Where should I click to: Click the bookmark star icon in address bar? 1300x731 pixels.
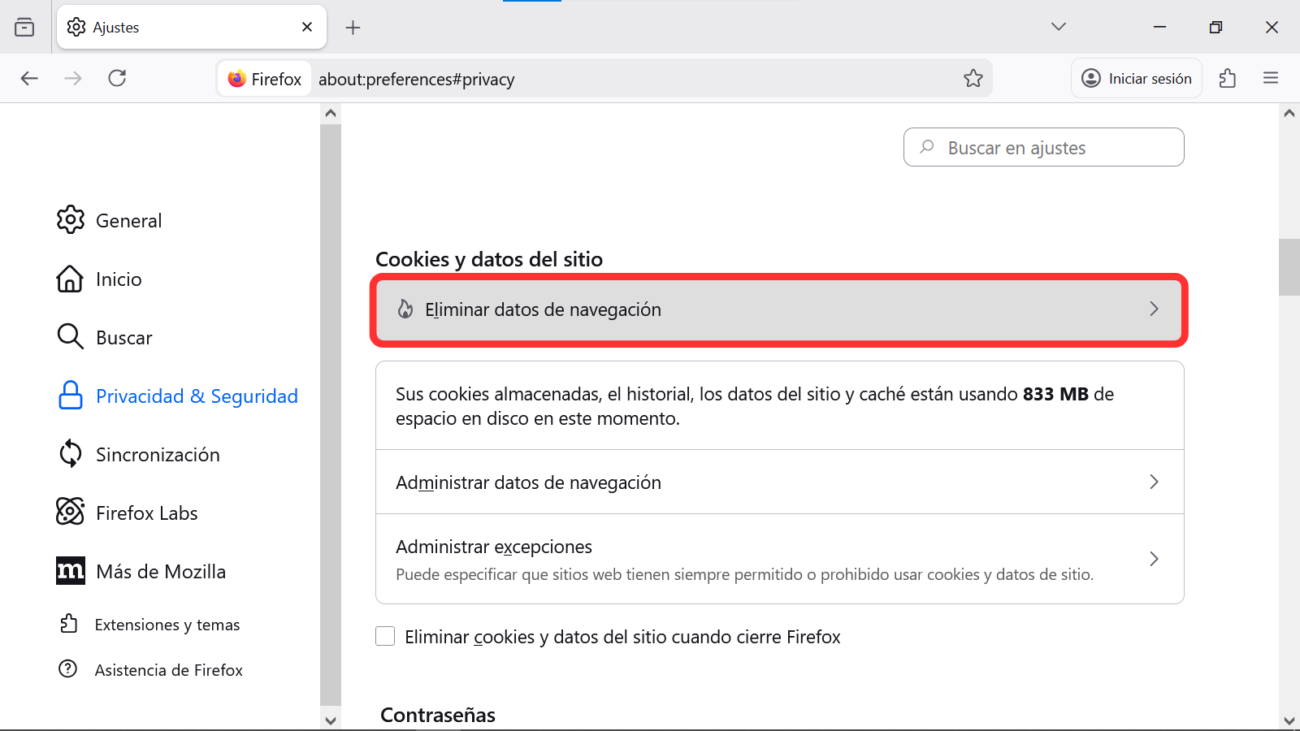973,79
